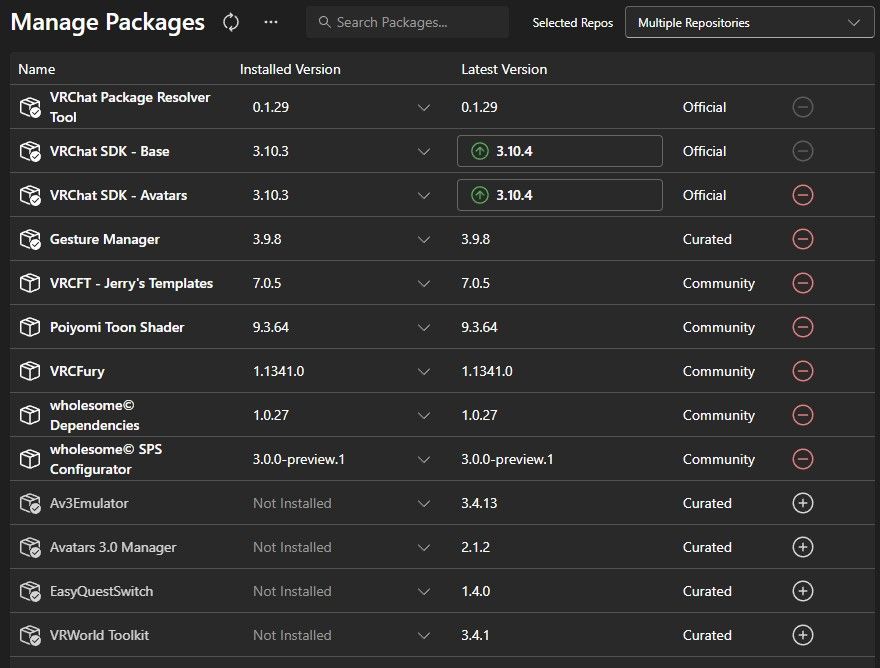Click the Name column header
Screen dimensions: 880x668
click(36, 69)
